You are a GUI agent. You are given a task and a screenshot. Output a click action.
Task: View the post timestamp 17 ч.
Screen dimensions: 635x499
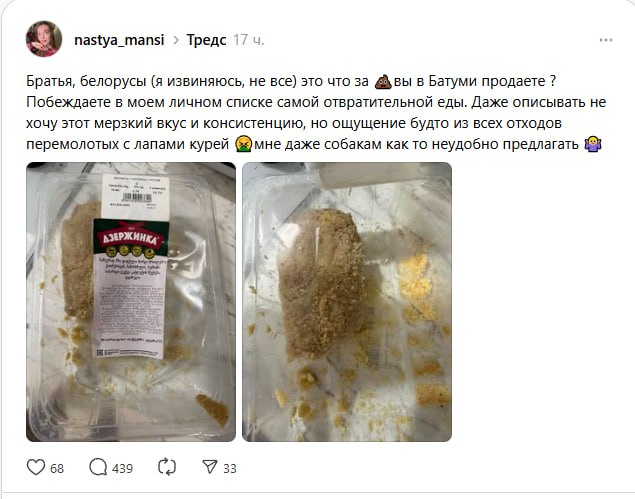[x=248, y=40]
